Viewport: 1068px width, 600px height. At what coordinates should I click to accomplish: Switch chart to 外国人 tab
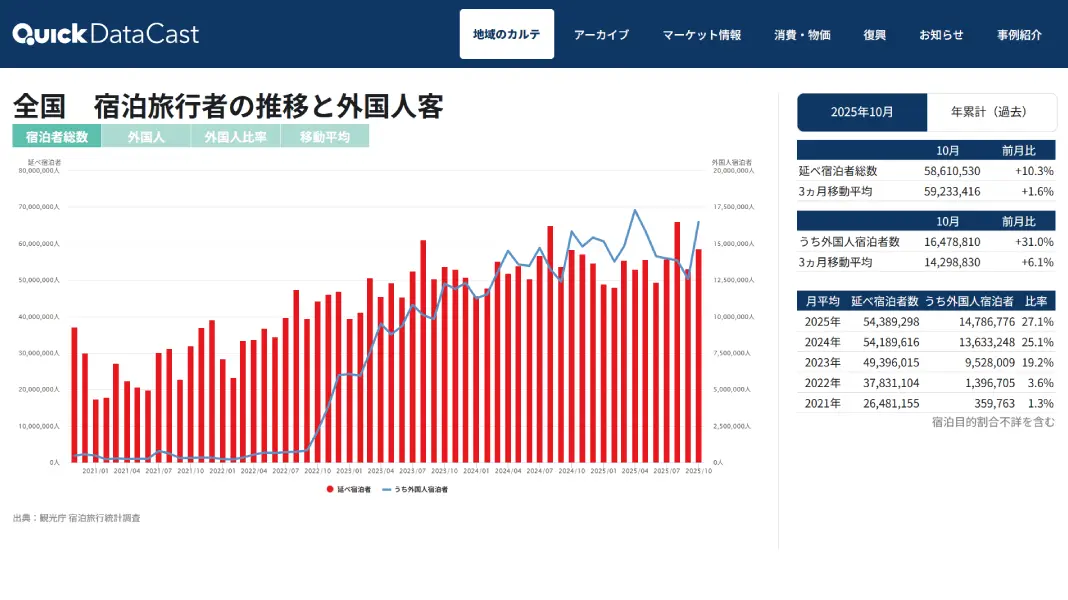point(146,136)
